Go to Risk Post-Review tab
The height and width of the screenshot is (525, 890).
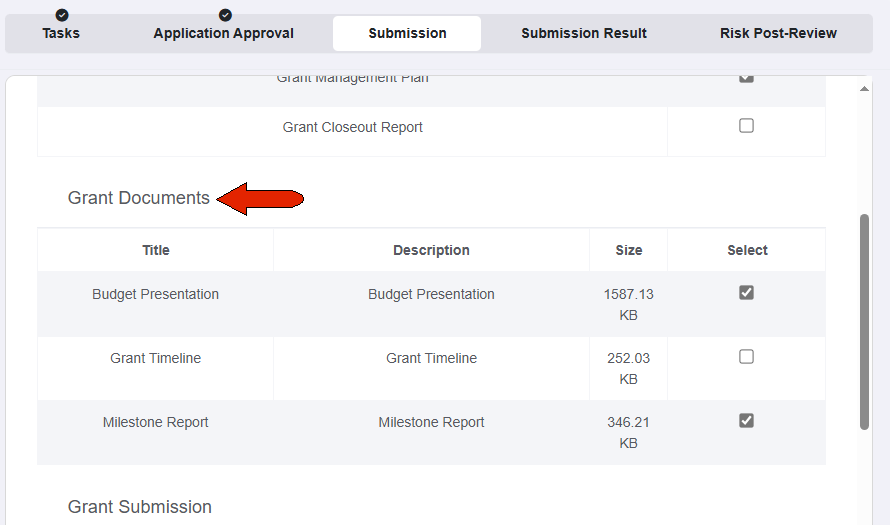coord(778,33)
